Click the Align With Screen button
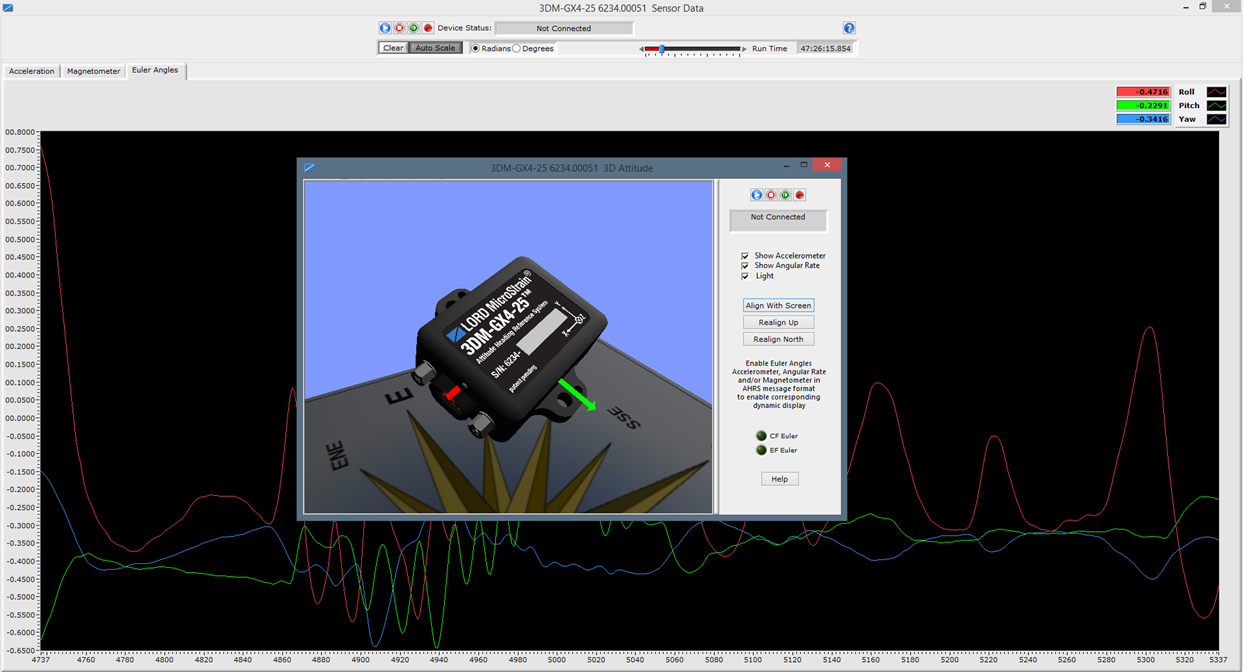 (778, 305)
